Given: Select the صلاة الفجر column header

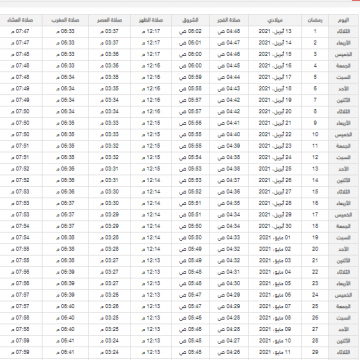Looking at the screenshot, I should [229, 20].
